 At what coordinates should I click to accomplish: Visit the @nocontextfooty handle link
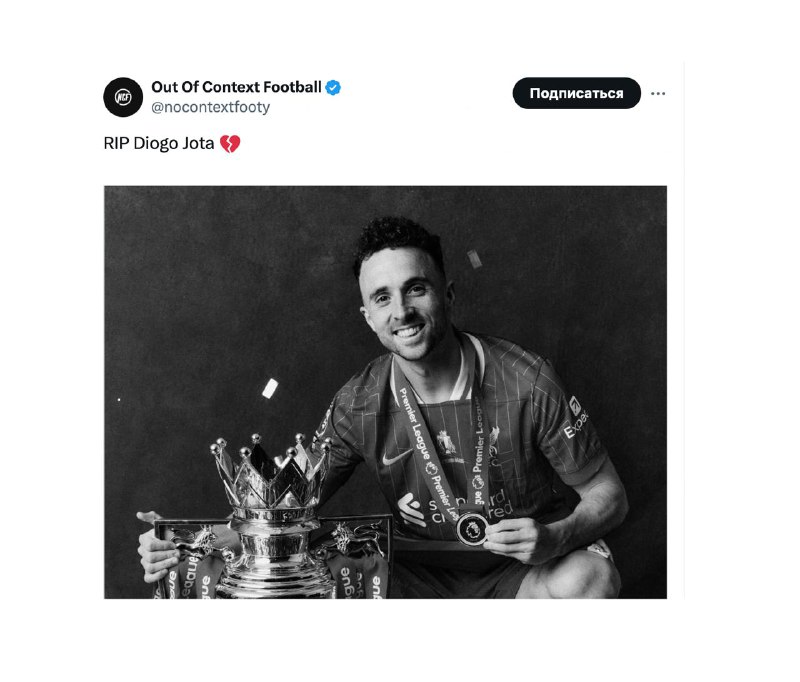coord(211,107)
